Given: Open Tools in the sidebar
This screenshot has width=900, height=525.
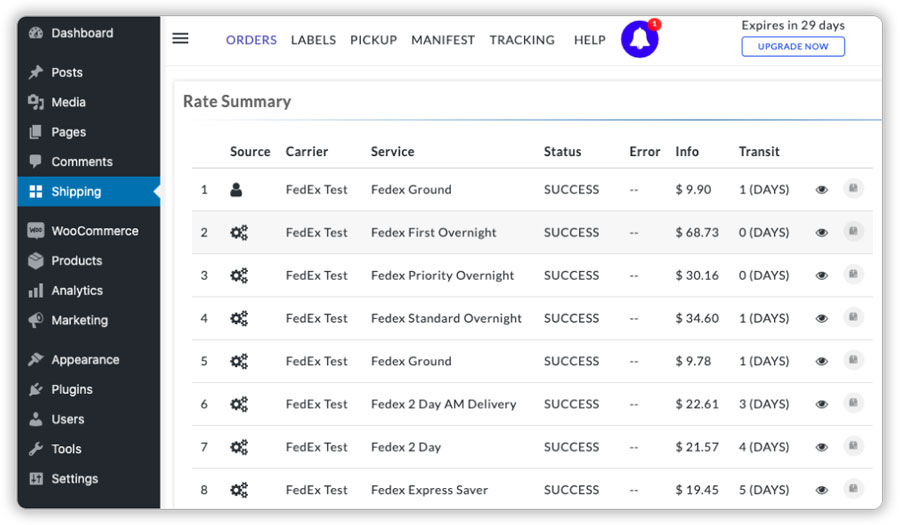Looking at the screenshot, I should click(x=88, y=449).
